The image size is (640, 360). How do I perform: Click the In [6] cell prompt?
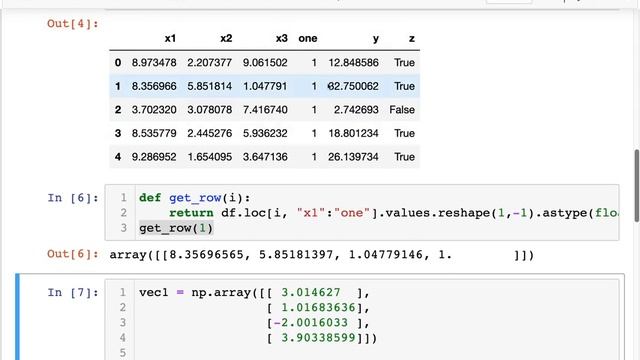(73, 198)
